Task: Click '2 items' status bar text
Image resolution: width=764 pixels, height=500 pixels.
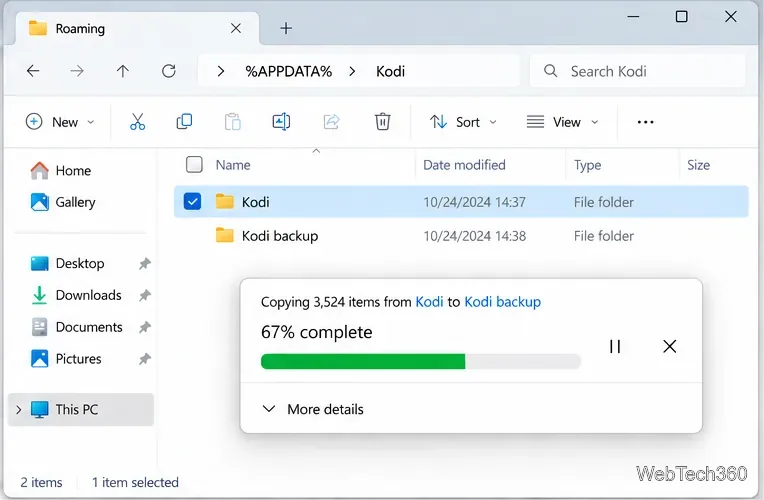Action: click(x=41, y=482)
